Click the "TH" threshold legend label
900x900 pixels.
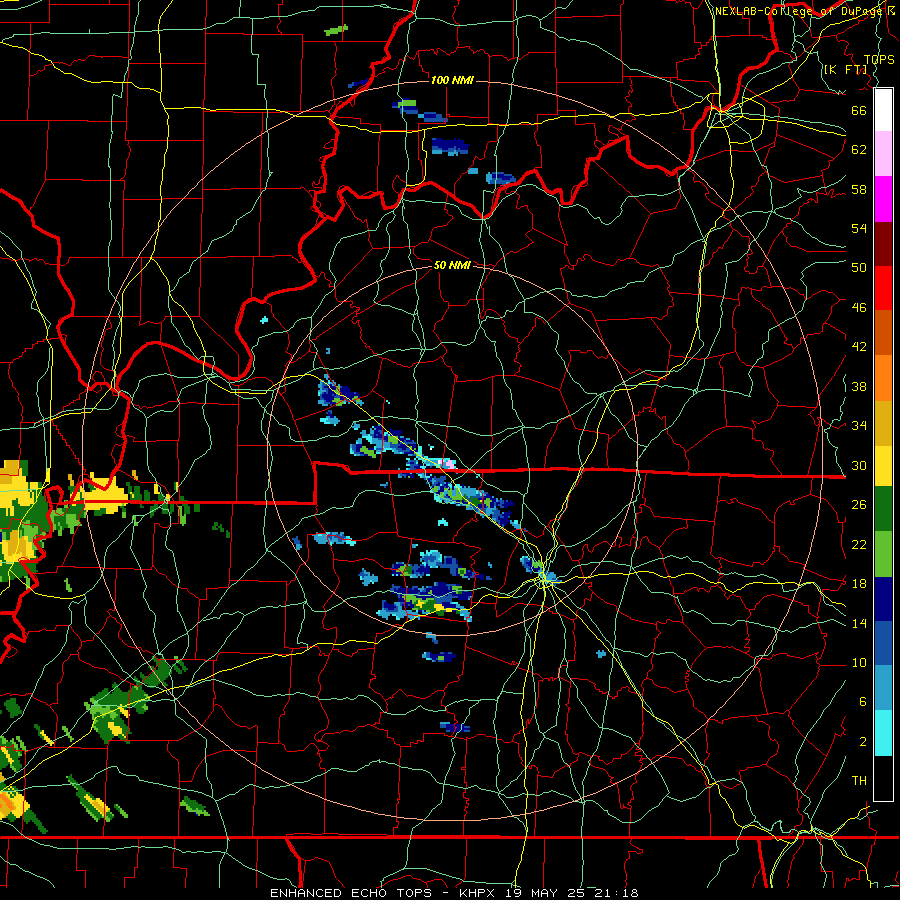[859, 781]
